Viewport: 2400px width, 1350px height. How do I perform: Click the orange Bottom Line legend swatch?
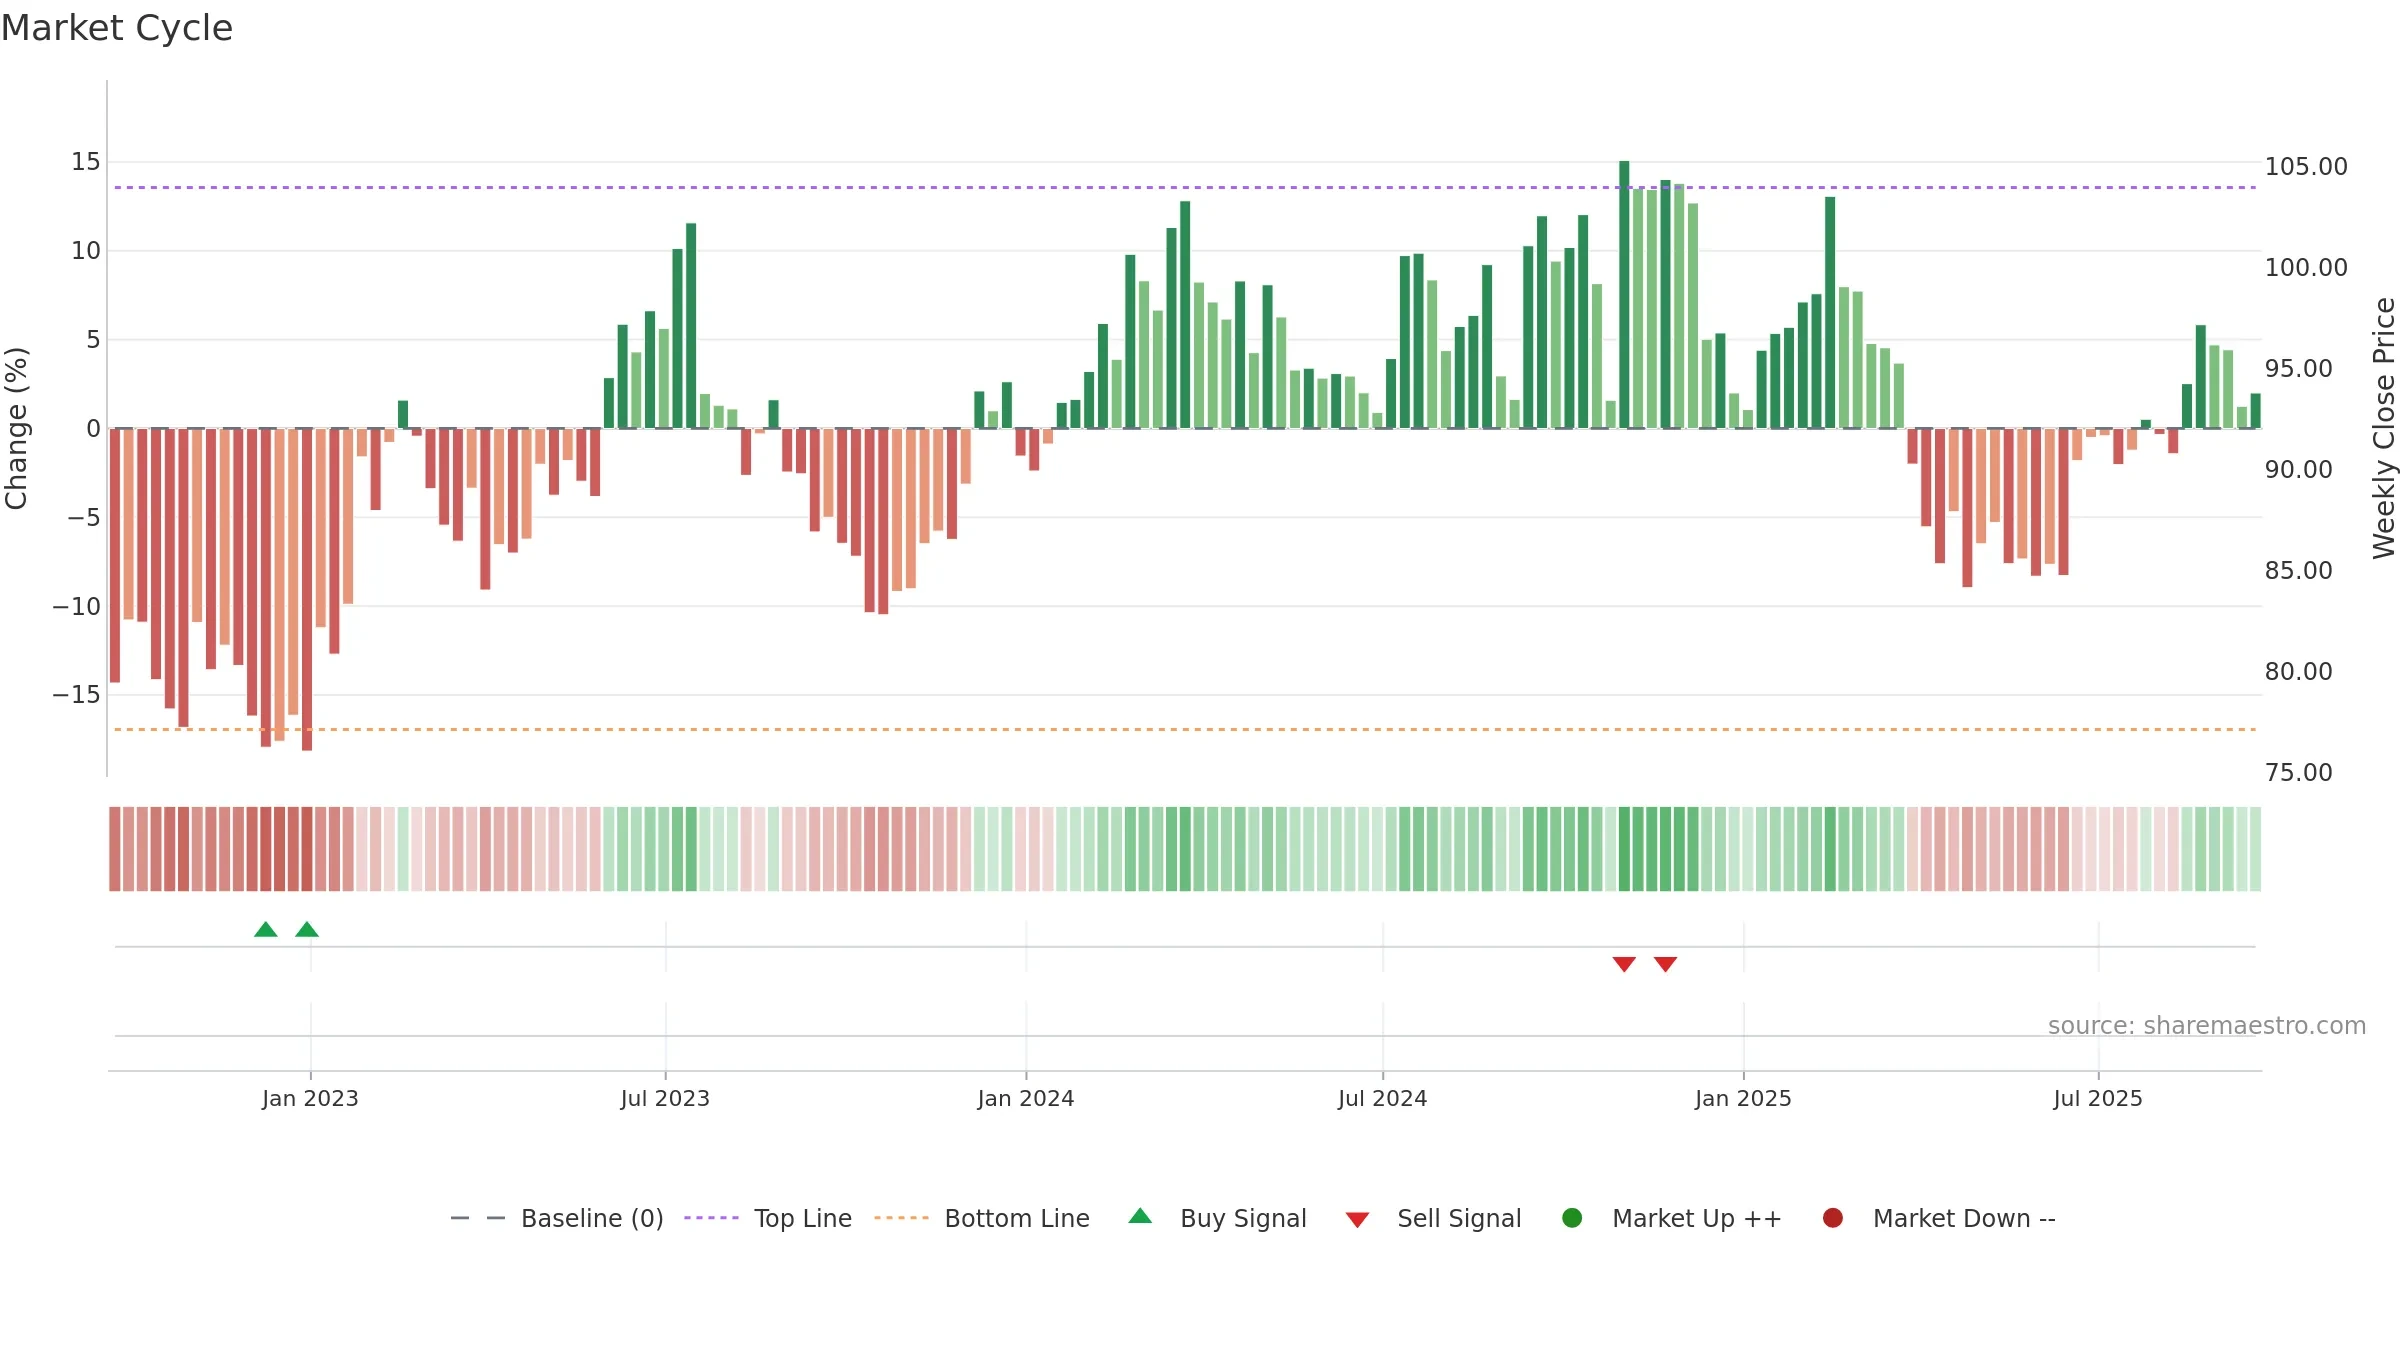tap(901, 1218)
